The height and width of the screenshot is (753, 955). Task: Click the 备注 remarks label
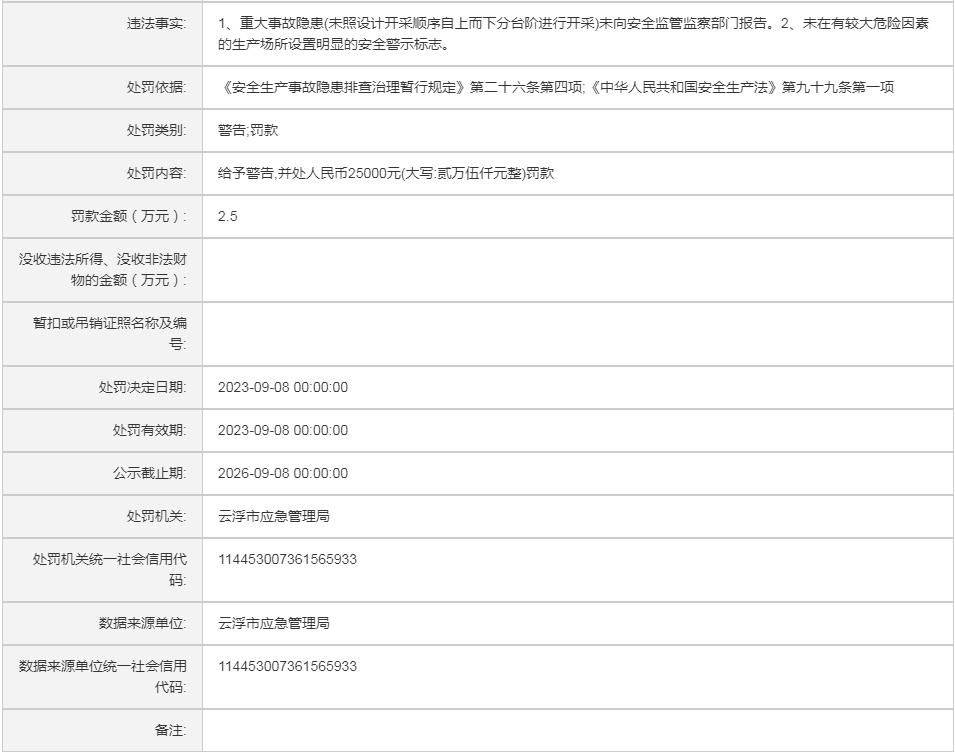(x=169, y=731)
